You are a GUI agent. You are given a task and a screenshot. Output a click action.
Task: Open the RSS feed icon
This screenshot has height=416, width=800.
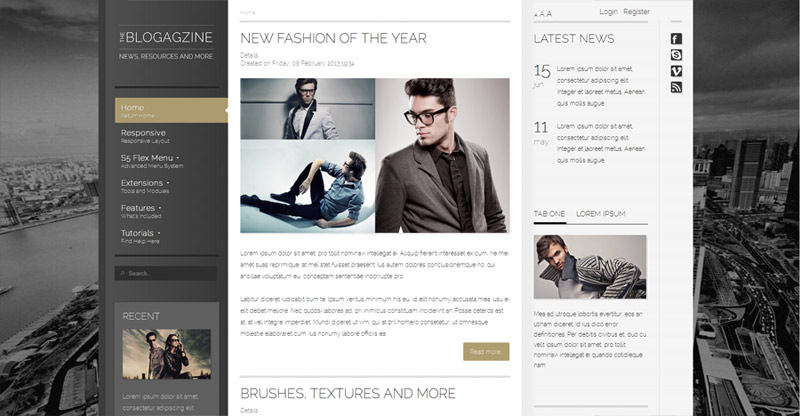click(676, 88)
